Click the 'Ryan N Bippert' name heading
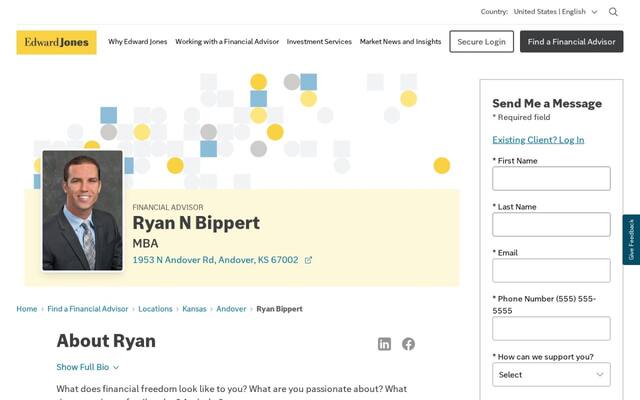640x400 pixels. [196, 223]
